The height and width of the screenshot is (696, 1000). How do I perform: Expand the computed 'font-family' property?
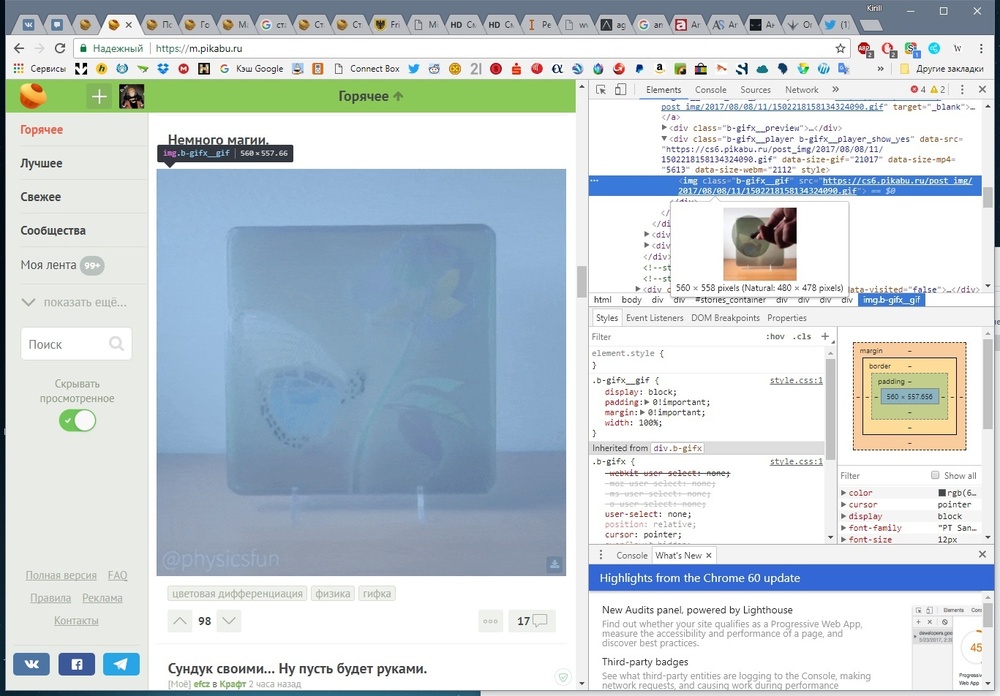coord(844,528)
